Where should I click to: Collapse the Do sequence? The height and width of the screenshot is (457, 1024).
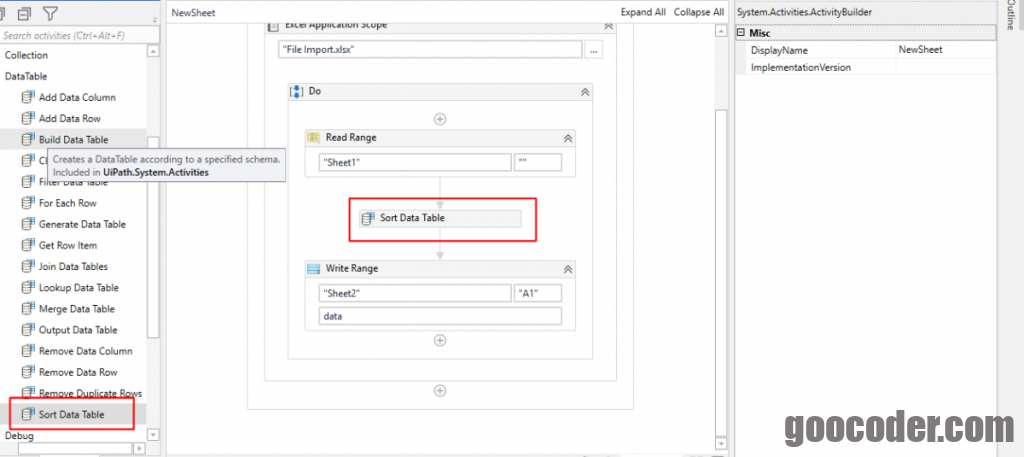pyautogui.click(x=585, y=92)
